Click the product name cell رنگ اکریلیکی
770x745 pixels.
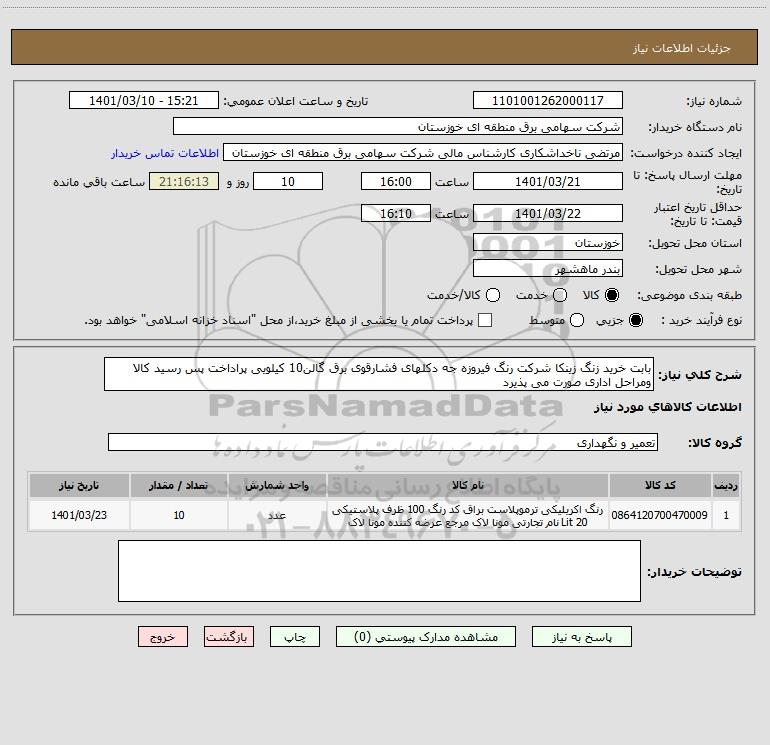(468, 515)
